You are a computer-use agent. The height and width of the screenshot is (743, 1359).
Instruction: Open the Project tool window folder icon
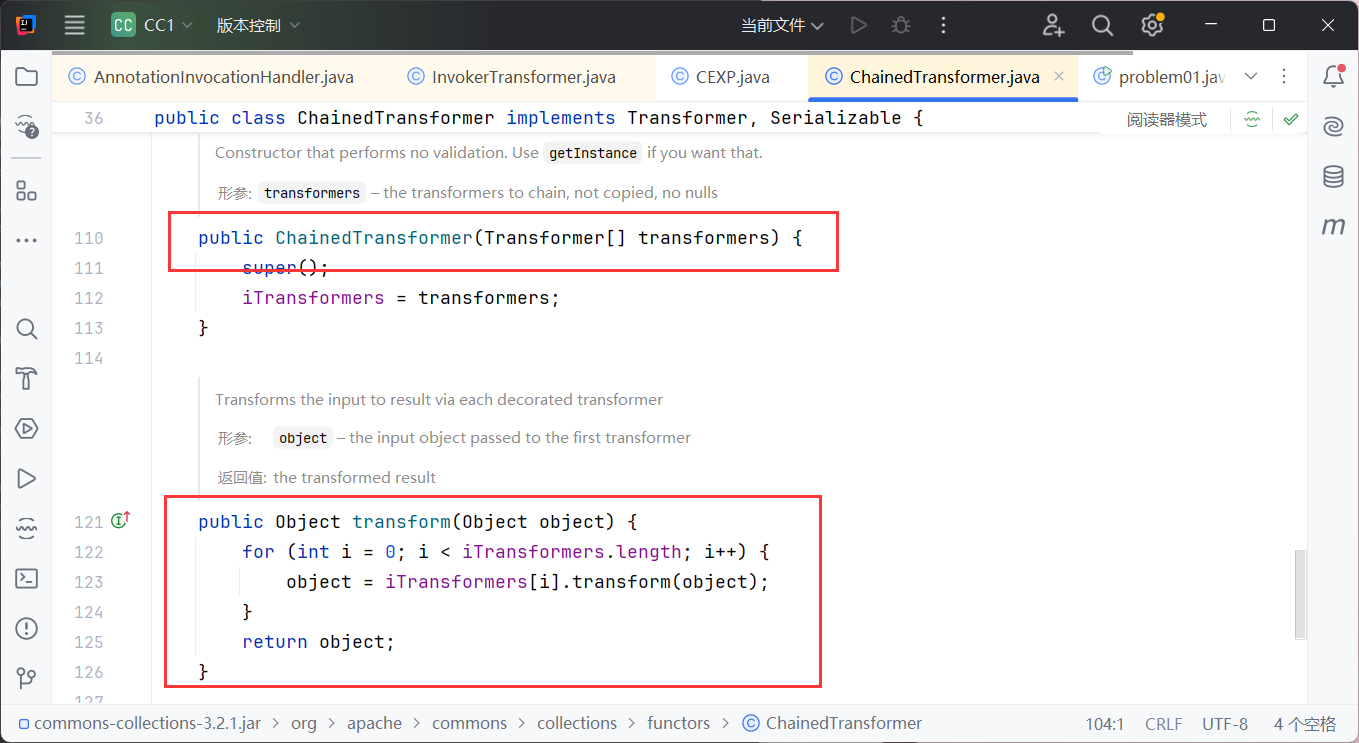click(x=27, y=77)
